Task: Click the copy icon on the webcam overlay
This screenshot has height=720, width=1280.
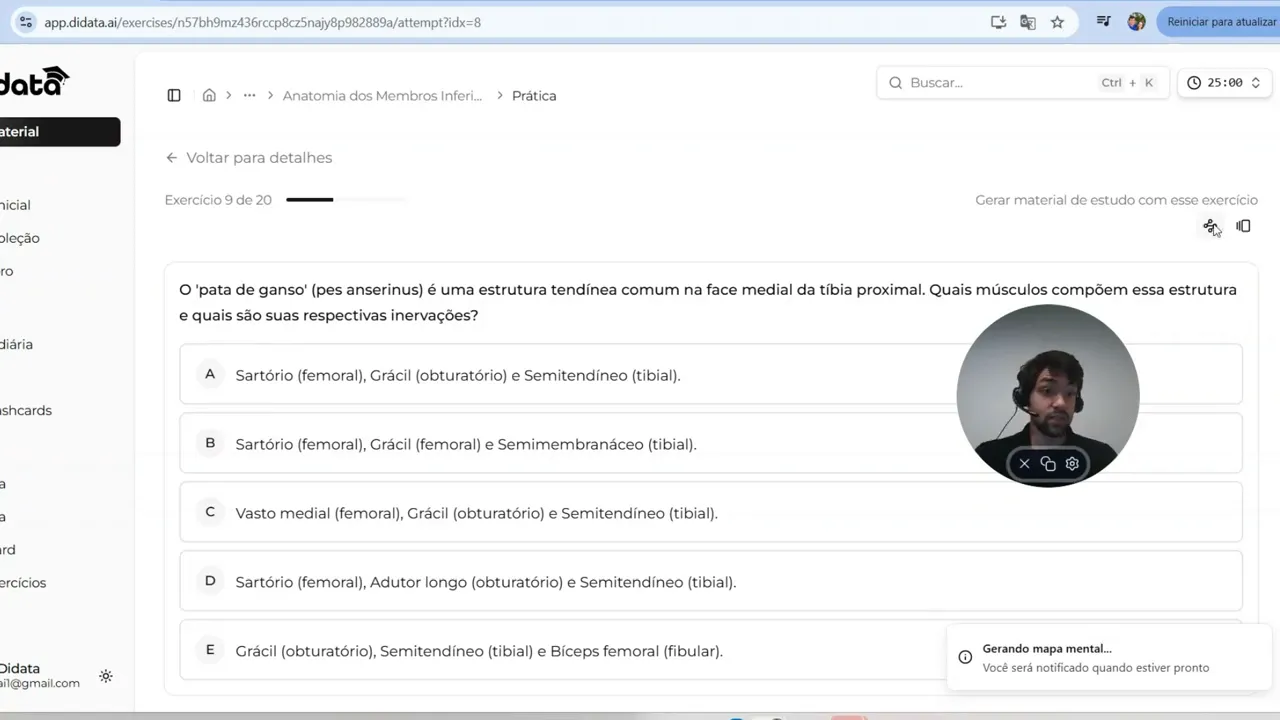Action: pyautogui.click(x=1048, y=463)
